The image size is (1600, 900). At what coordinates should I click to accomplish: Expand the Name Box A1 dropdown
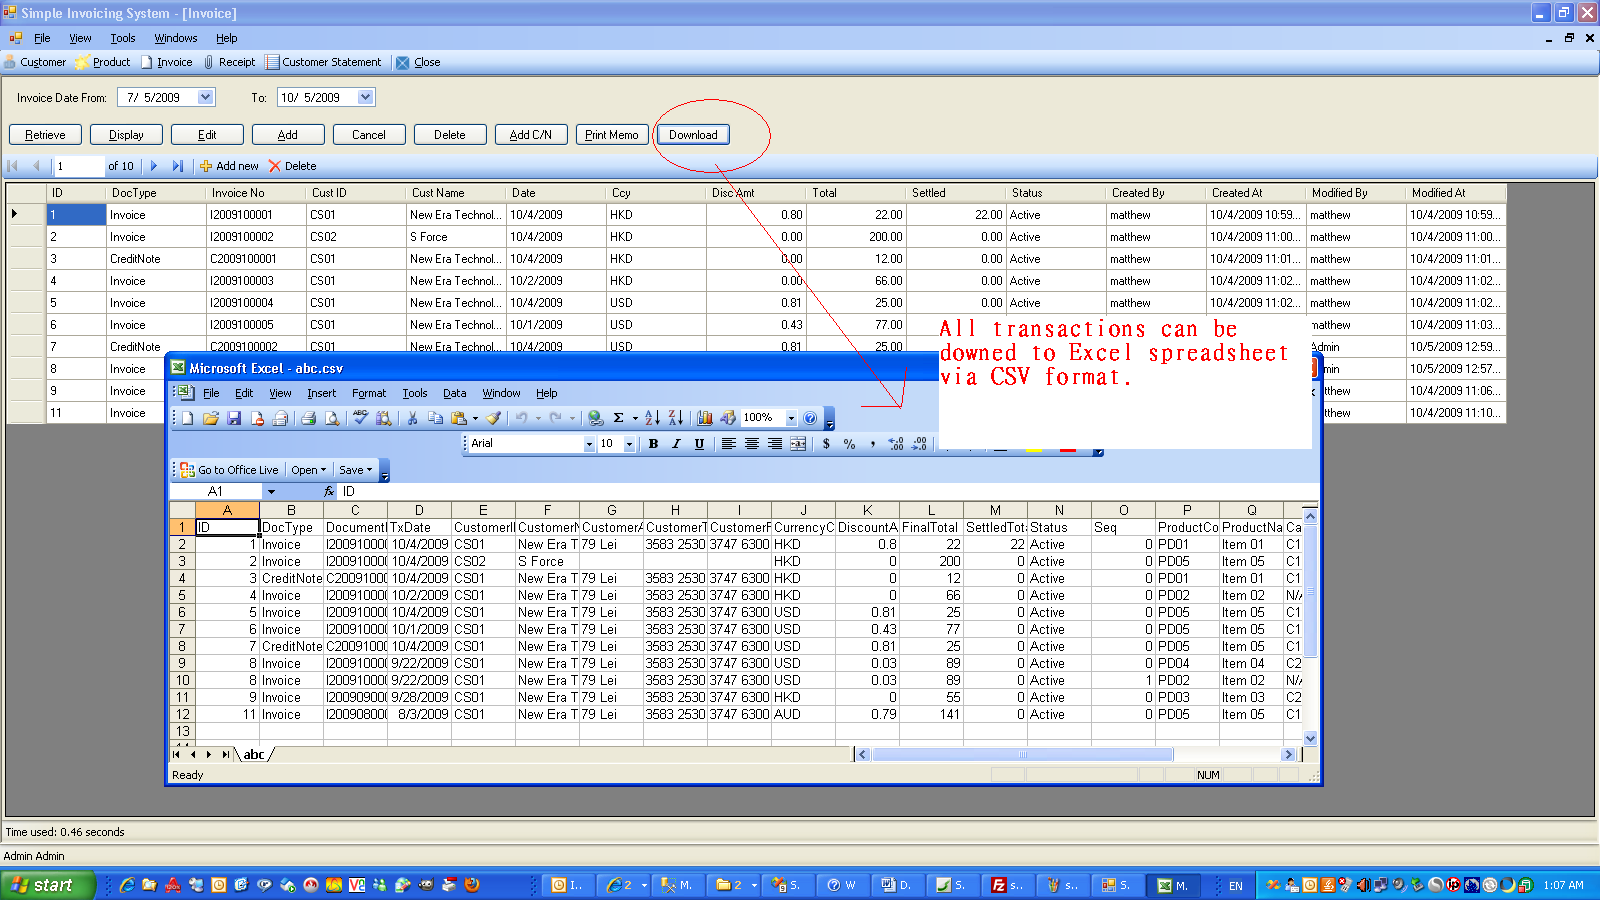coord(271,491)
